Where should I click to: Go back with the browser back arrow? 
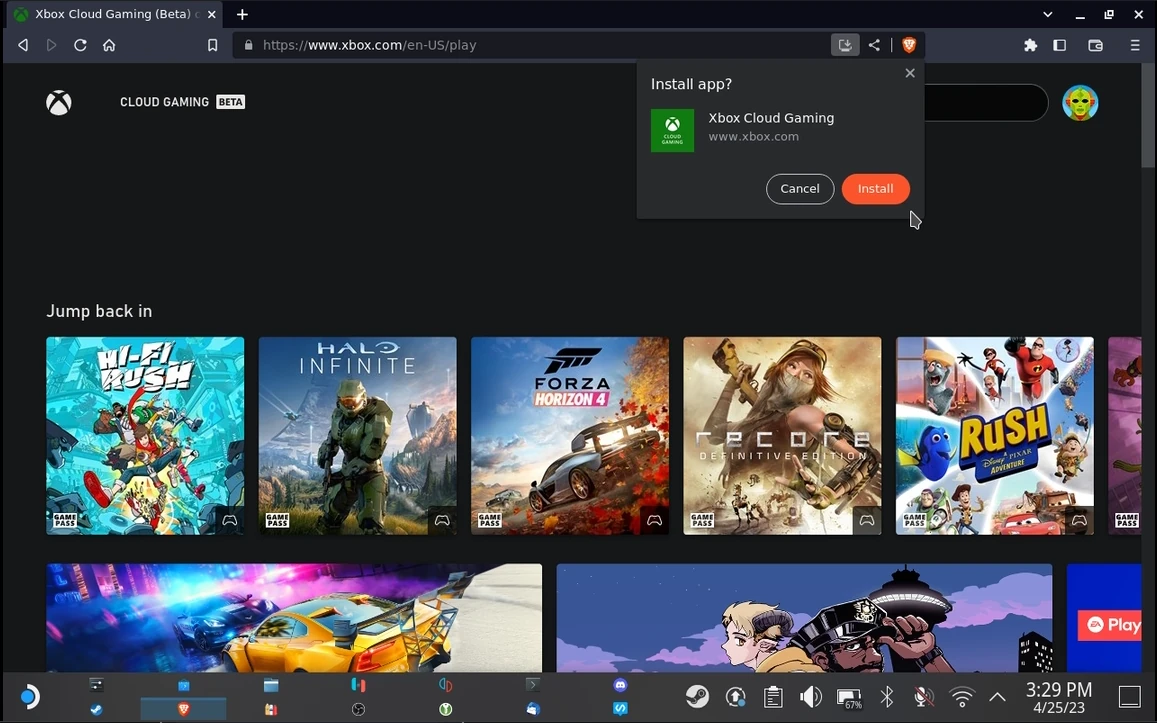(x=23, y=45)
